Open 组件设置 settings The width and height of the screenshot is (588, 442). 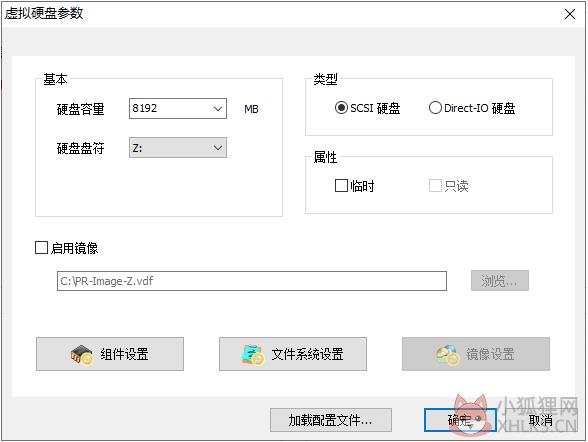coord(110,354)
